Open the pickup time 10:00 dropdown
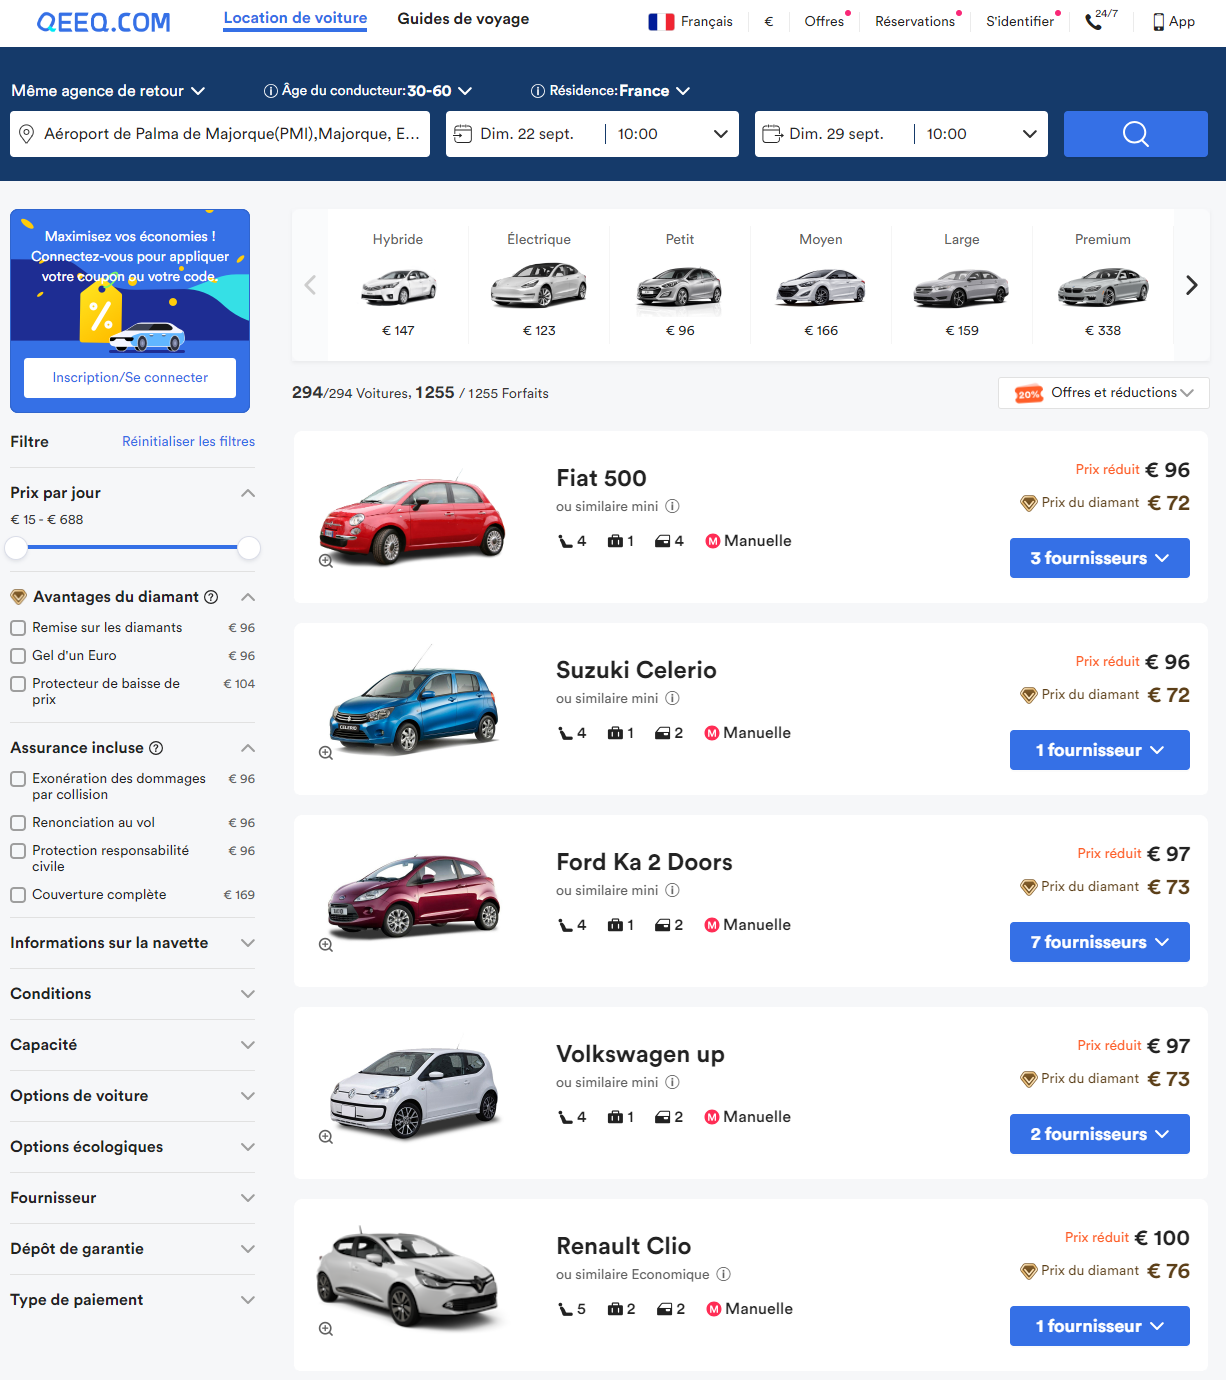 (673, 134)
